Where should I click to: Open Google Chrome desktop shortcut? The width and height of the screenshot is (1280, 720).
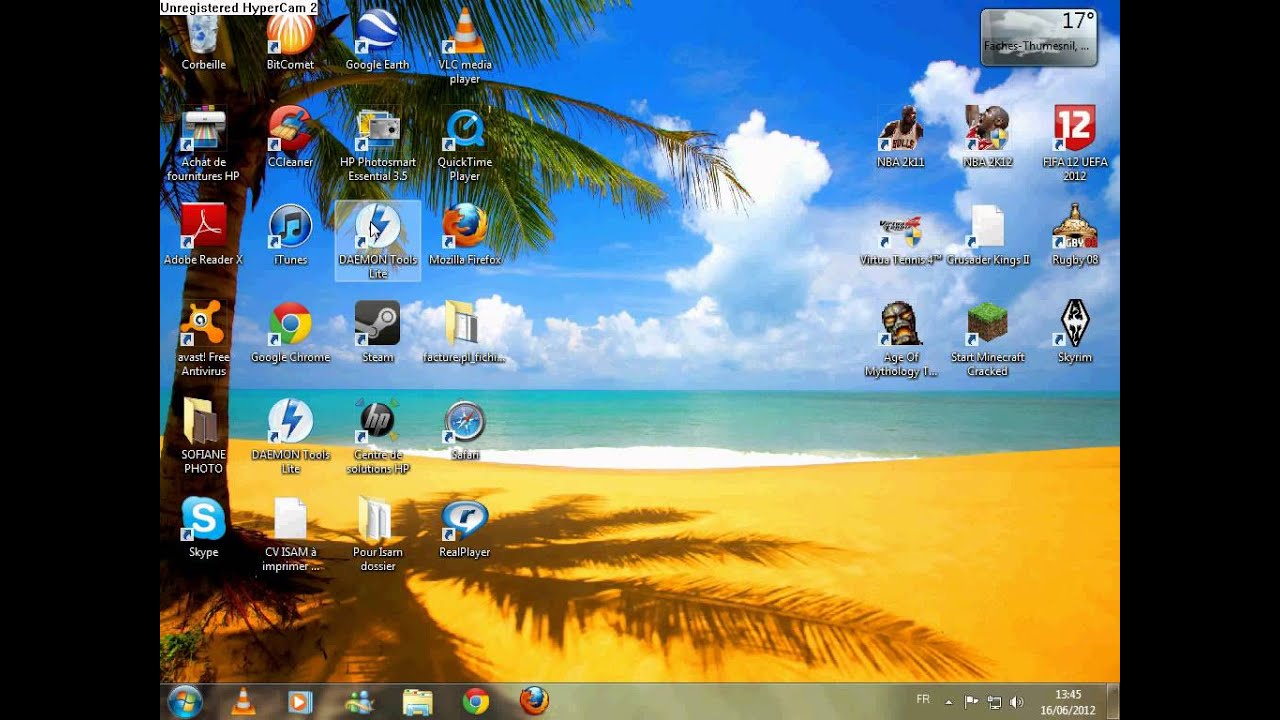[x=290, y=332]
